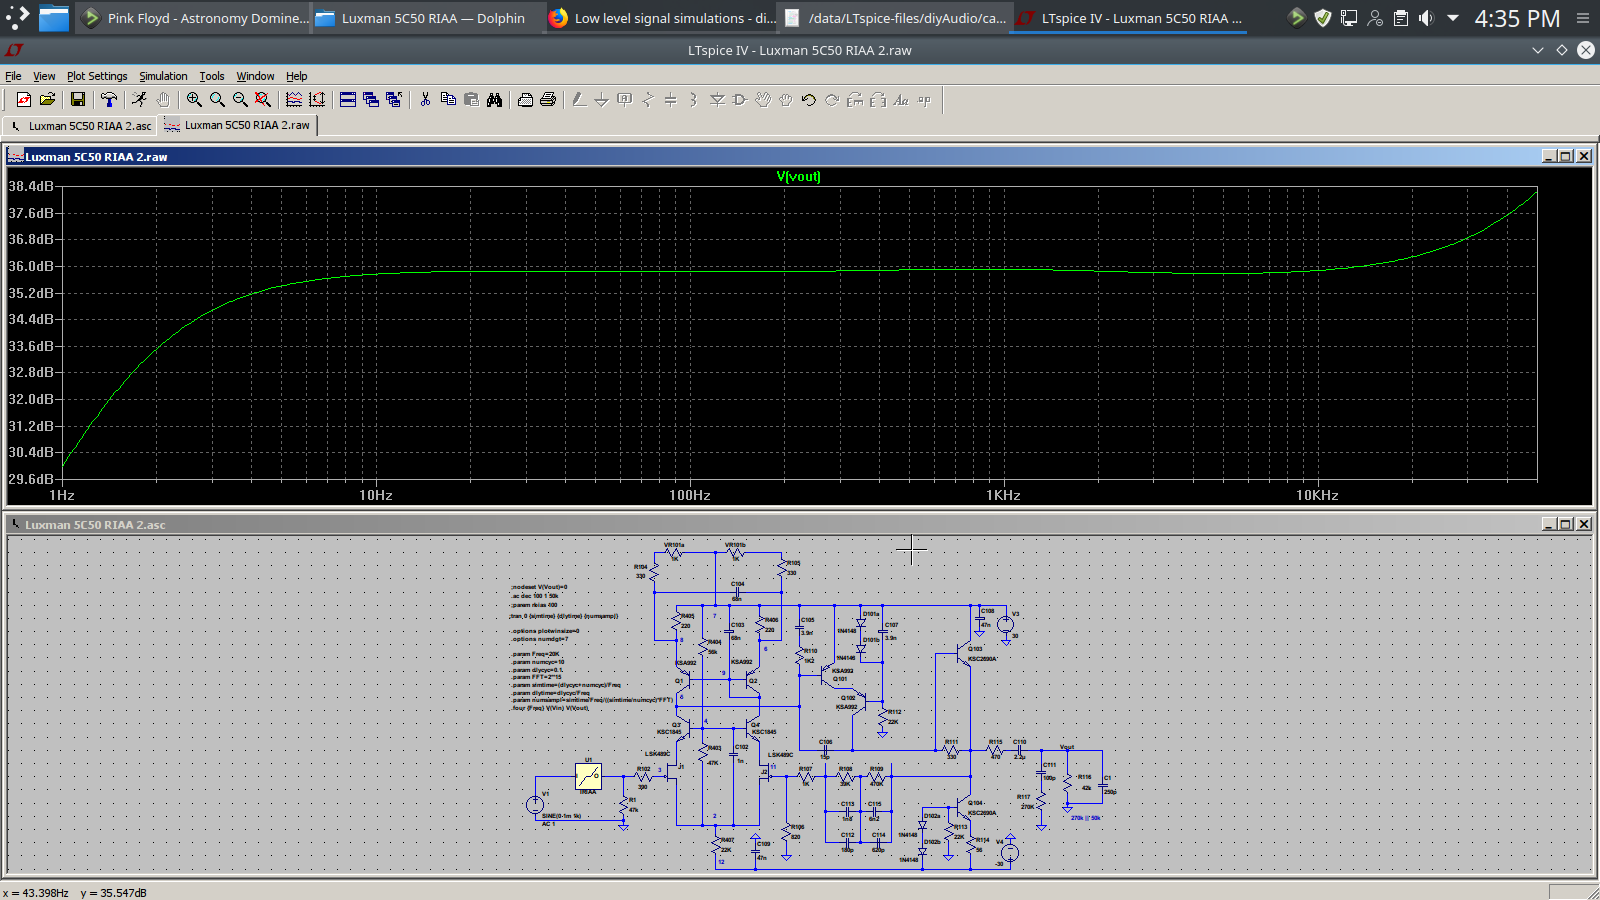The width and height of the screenshot is (1600, 900).
Task: Click the Copy toolbar icon
Action: (448, 99)
